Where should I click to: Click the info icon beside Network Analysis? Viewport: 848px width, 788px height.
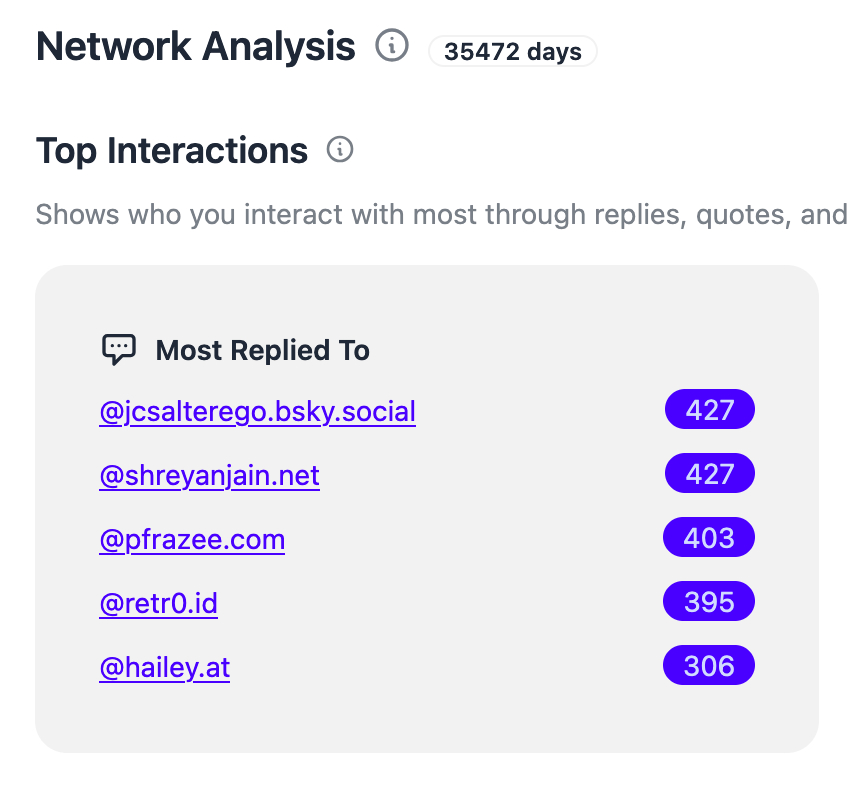coord(392,46)
